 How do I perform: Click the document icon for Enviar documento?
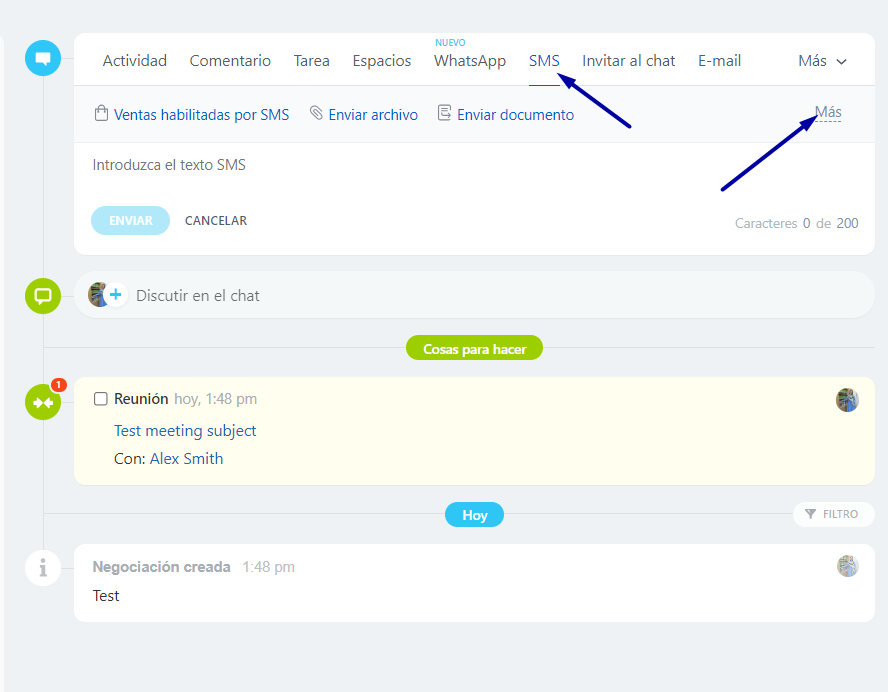[444, 114]
